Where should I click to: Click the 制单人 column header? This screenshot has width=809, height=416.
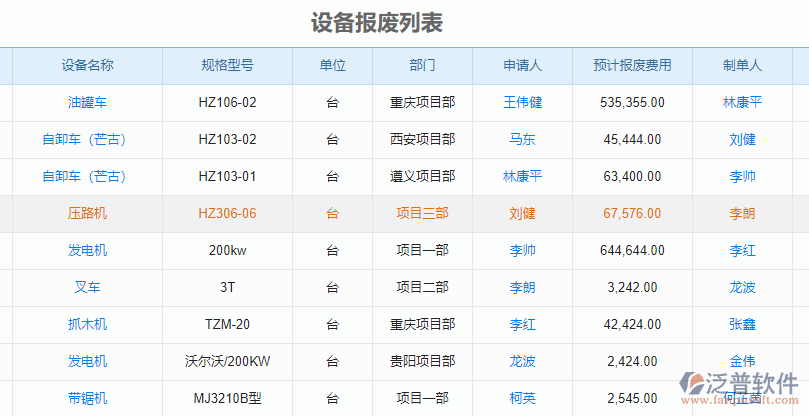click(x=742, y=65)
